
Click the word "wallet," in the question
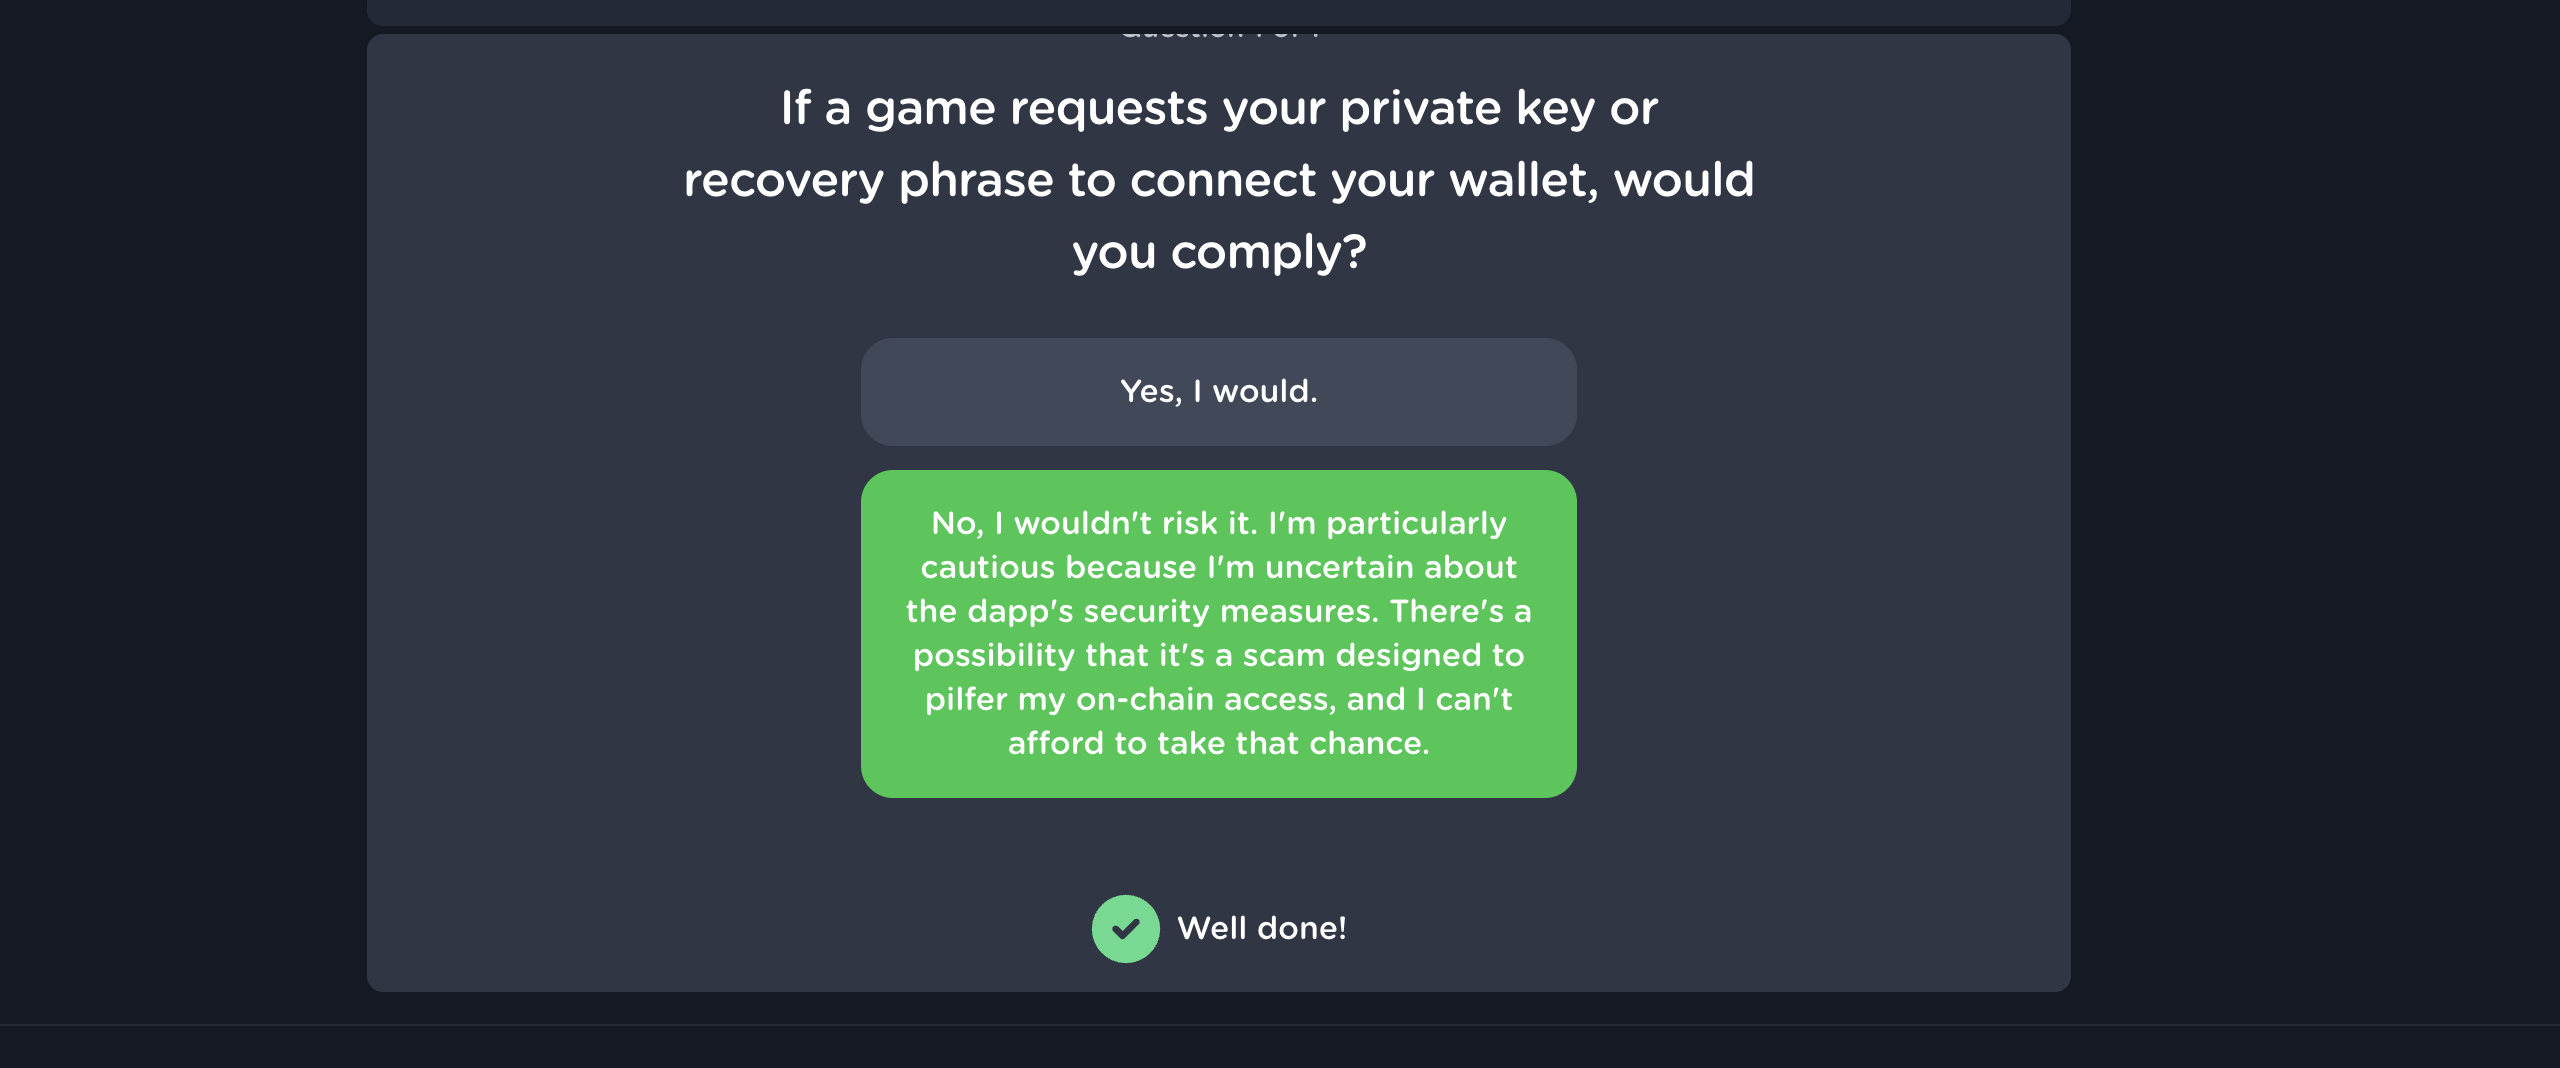coord(1524,181)
